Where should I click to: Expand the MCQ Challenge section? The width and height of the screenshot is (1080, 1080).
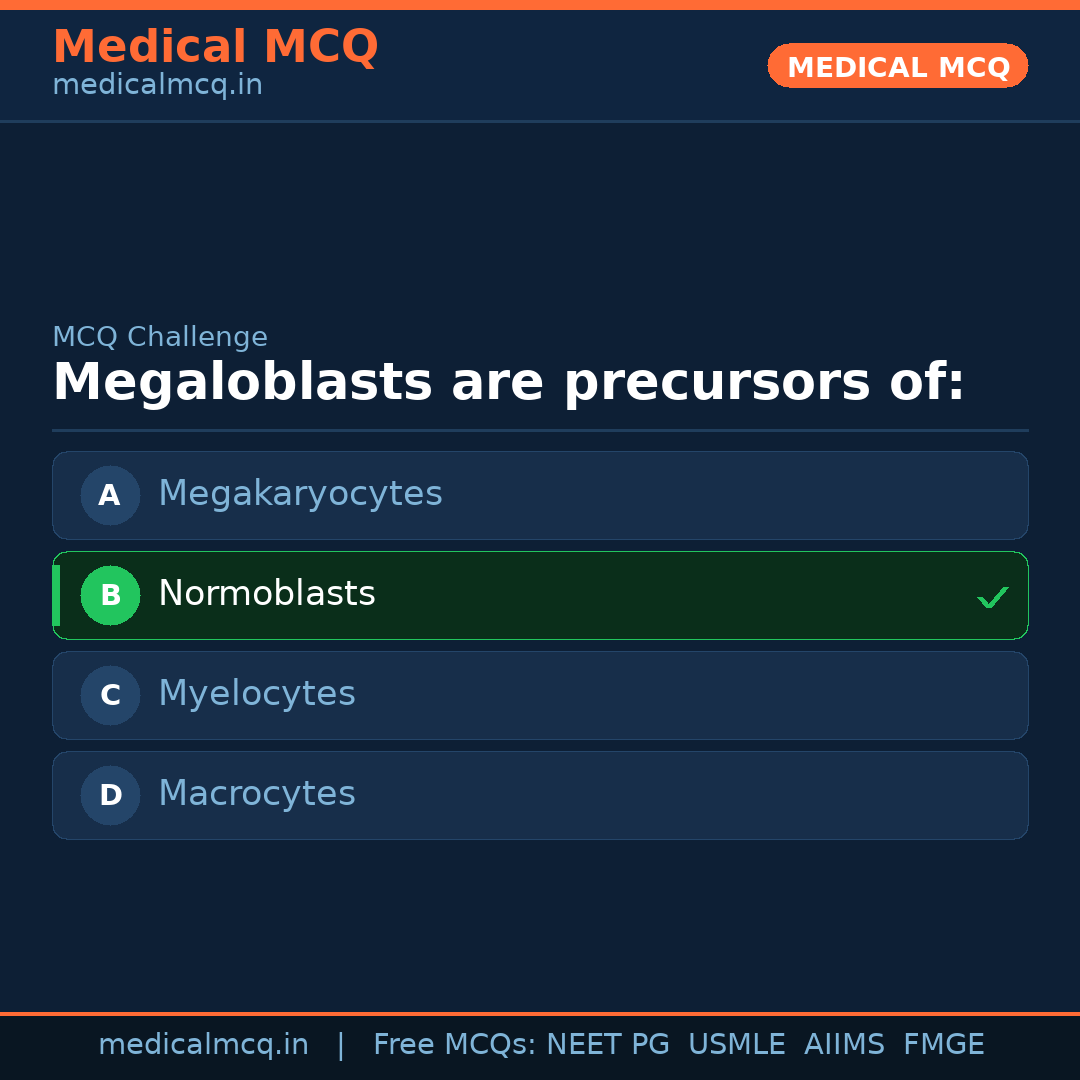160,337
